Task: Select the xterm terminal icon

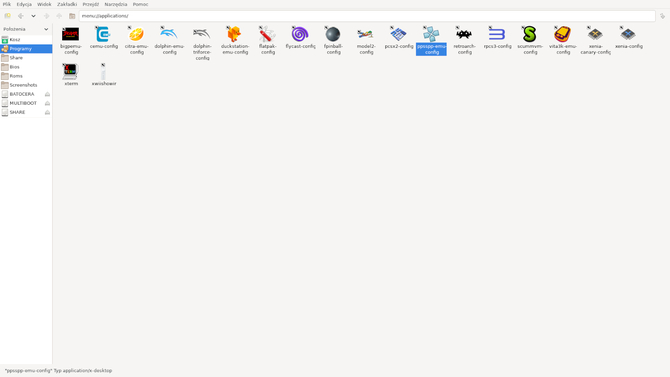Action: [71, 71]
